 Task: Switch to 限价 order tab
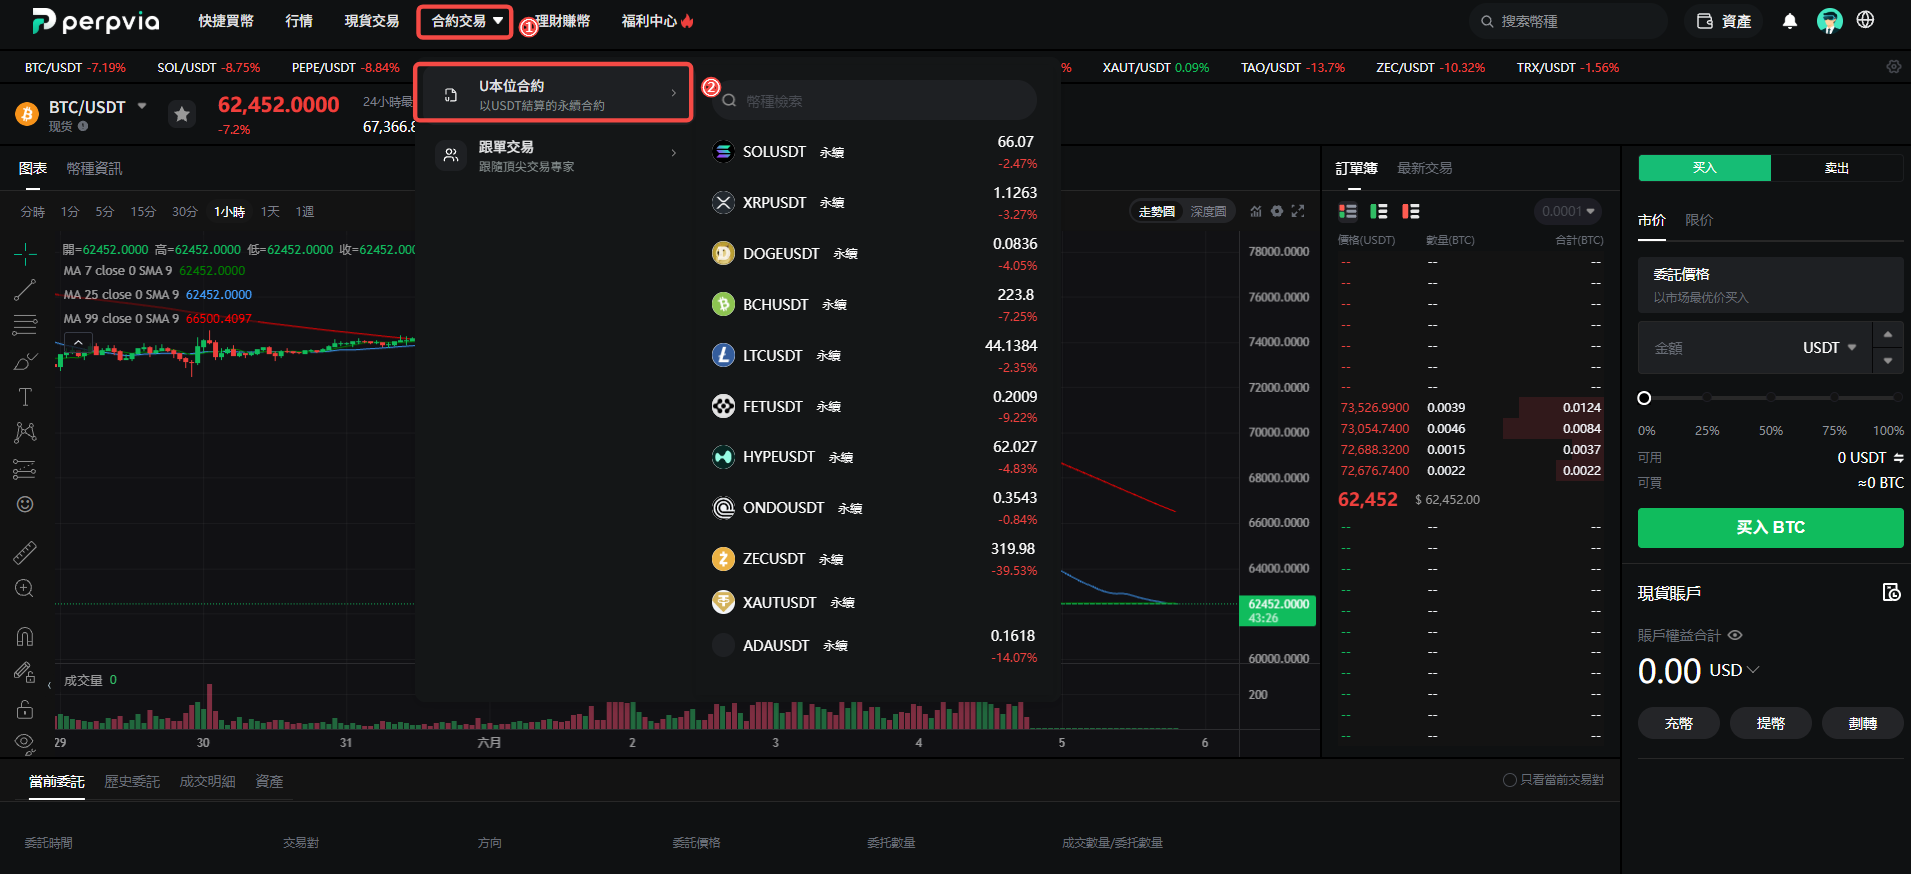(1699, 220)
